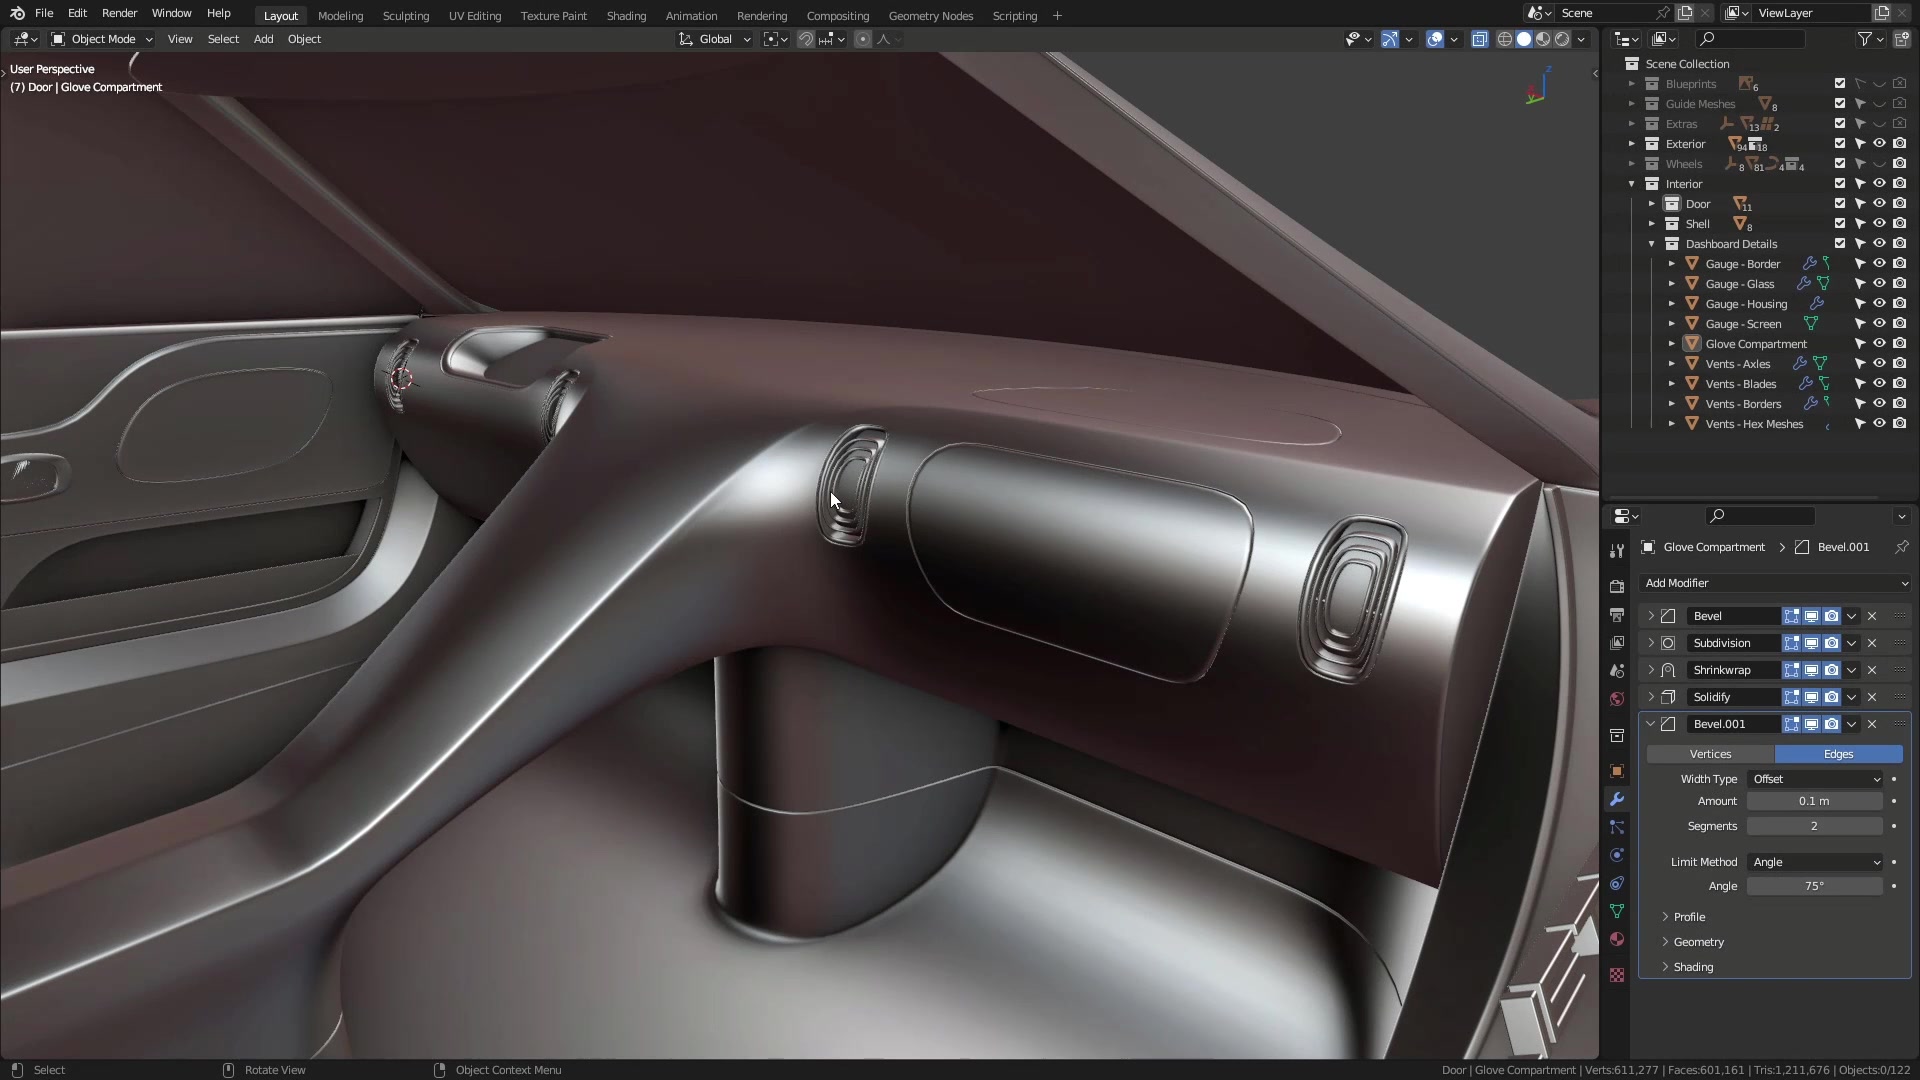Viewport: 1920px width, 1080px height.
Task: Hide Vents - Blades with eye icon
Action: click(1879, 384)
